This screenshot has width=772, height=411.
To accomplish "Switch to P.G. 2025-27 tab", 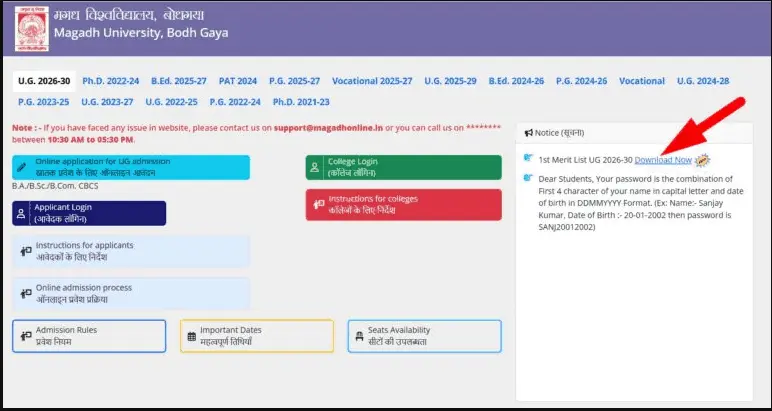I will [294, 81].
